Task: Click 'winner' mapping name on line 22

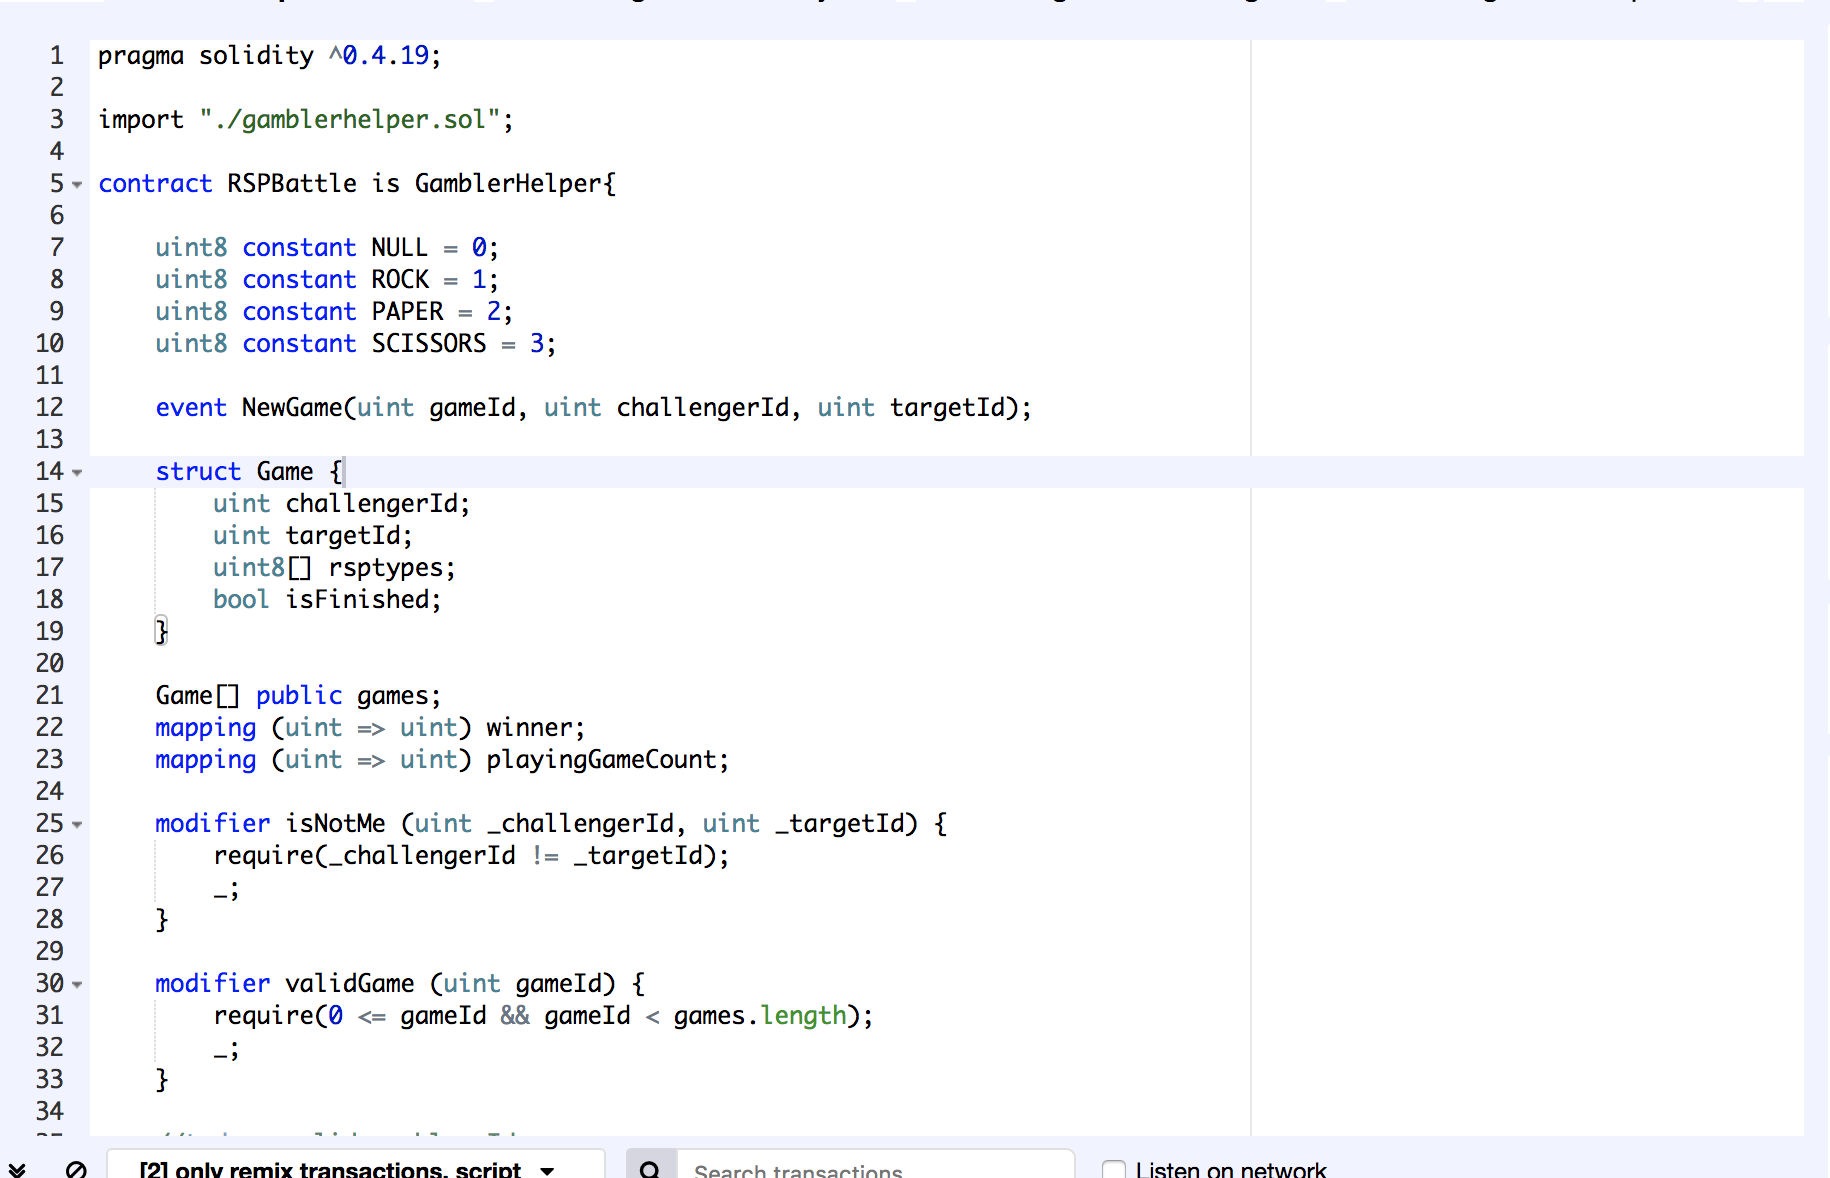Action: tap(530, 727)
